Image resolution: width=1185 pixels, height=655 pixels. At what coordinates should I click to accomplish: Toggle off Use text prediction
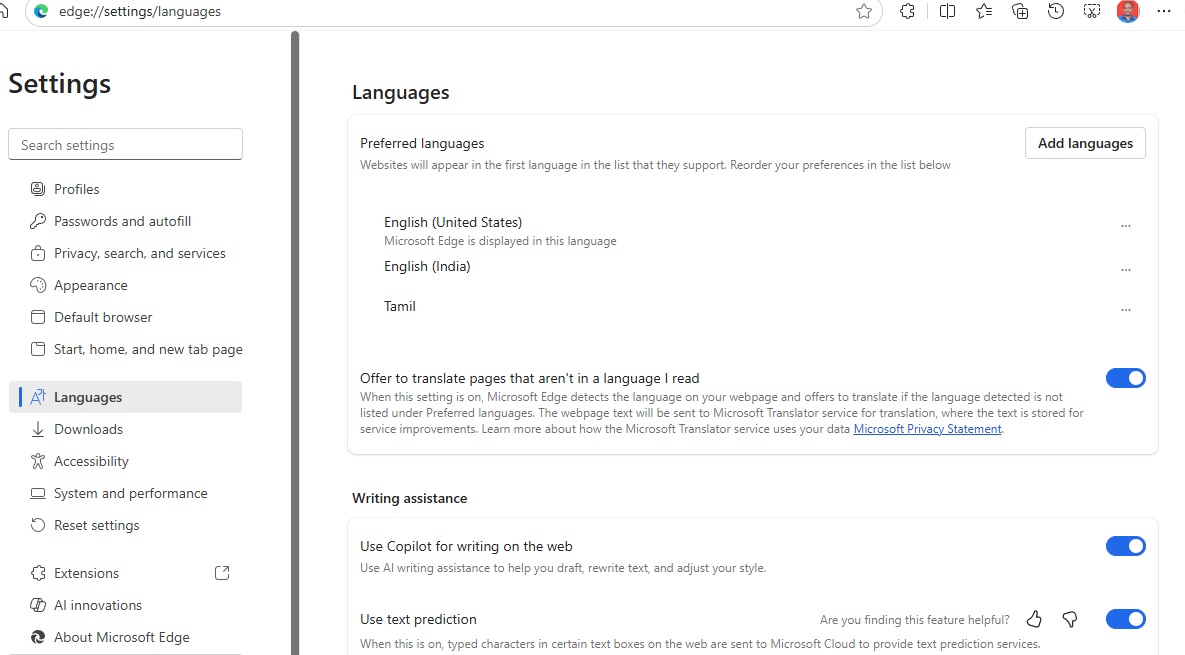pyautogui.click(x=1125, y=619)
